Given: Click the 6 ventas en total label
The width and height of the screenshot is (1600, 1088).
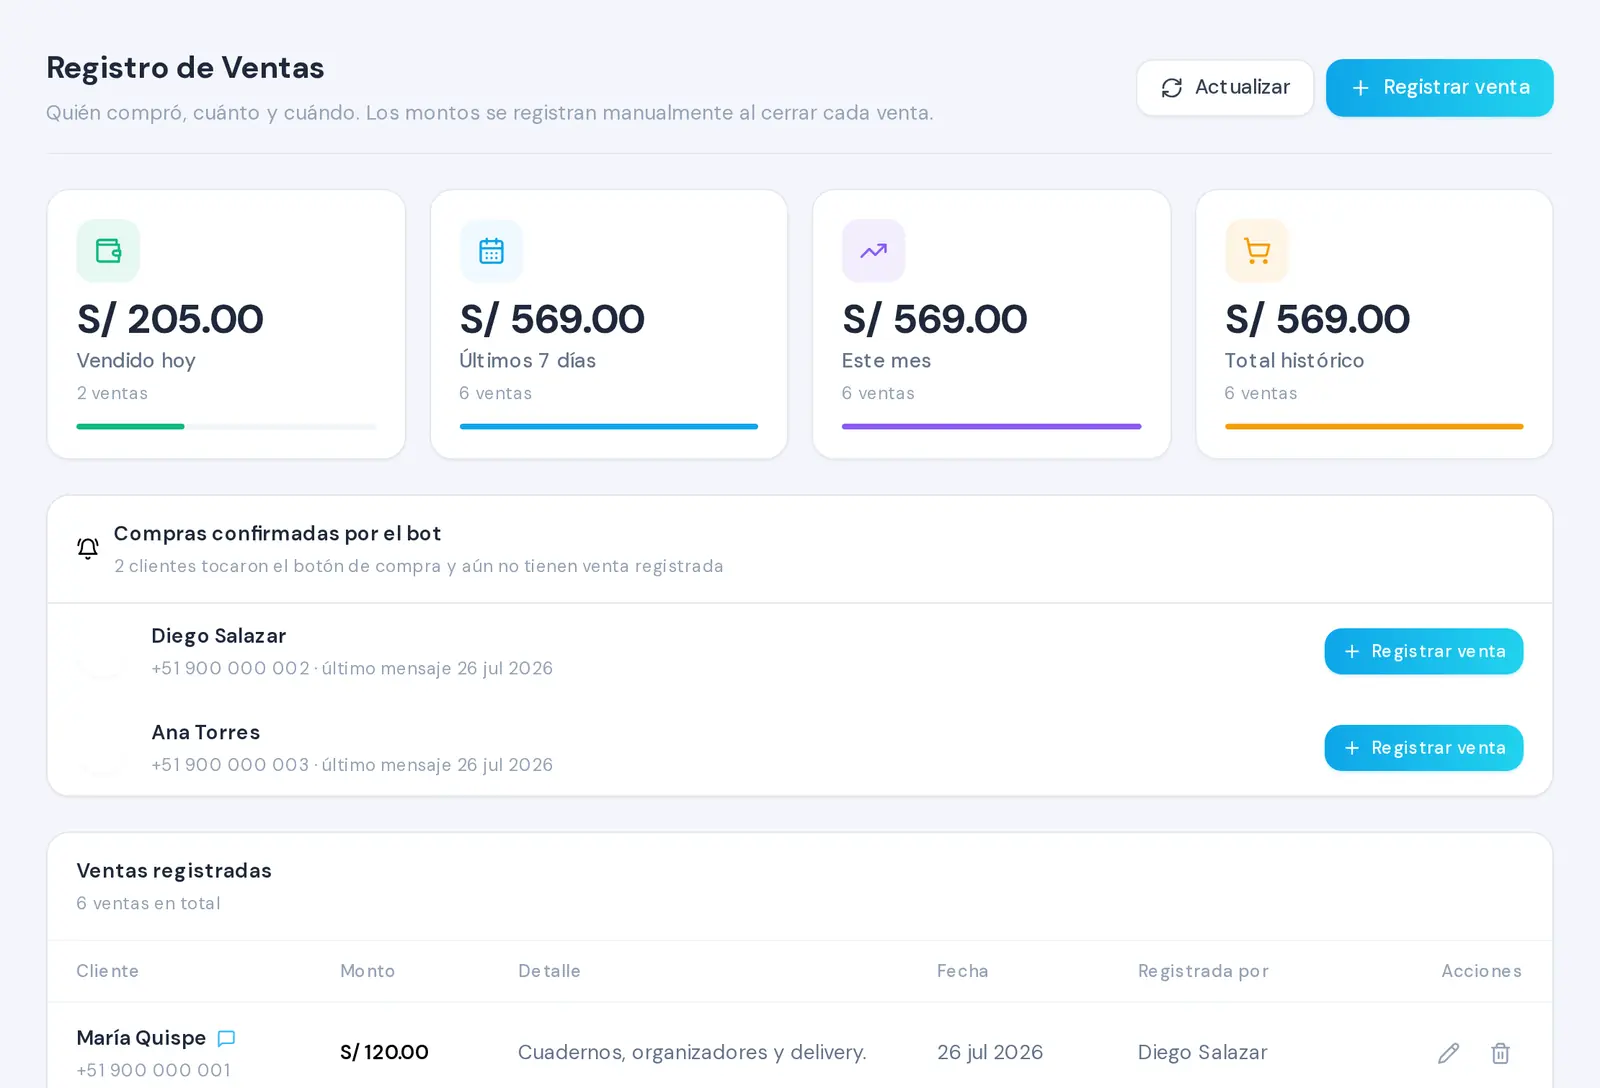Looking at the screenshot, I should click(x=148, y=903).
